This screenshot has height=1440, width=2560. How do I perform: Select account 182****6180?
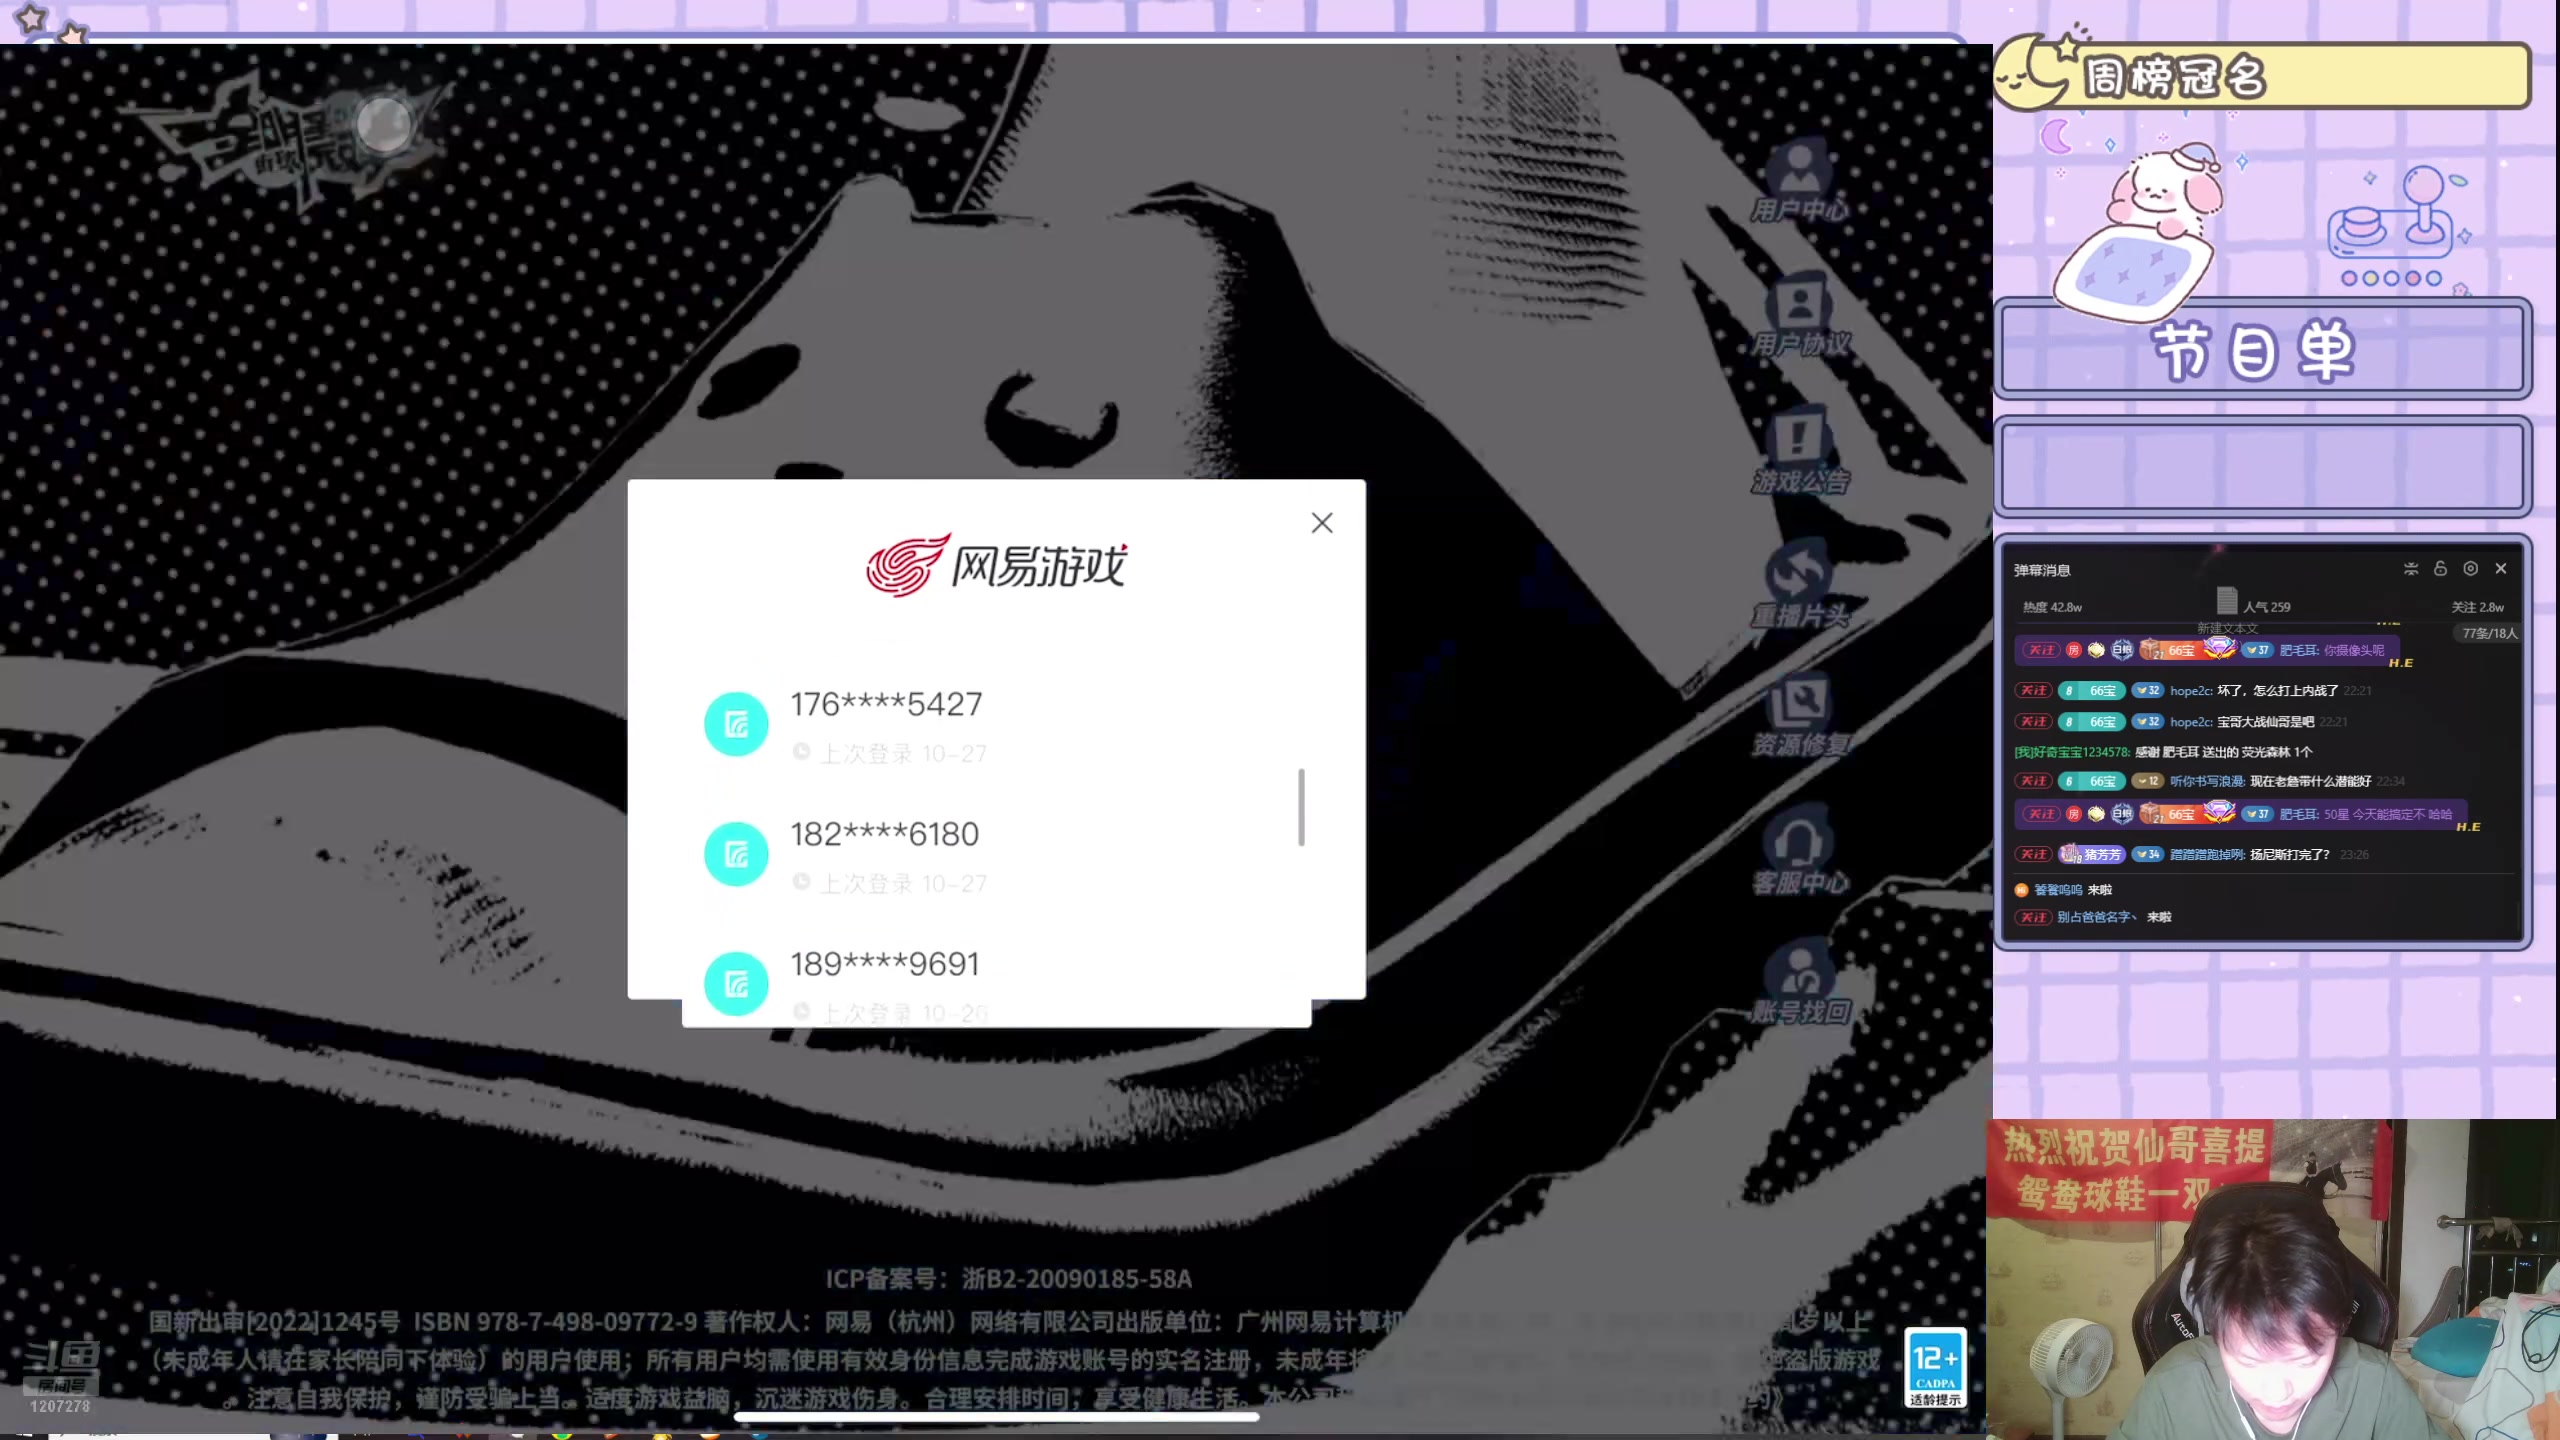[x=995, y=854]
